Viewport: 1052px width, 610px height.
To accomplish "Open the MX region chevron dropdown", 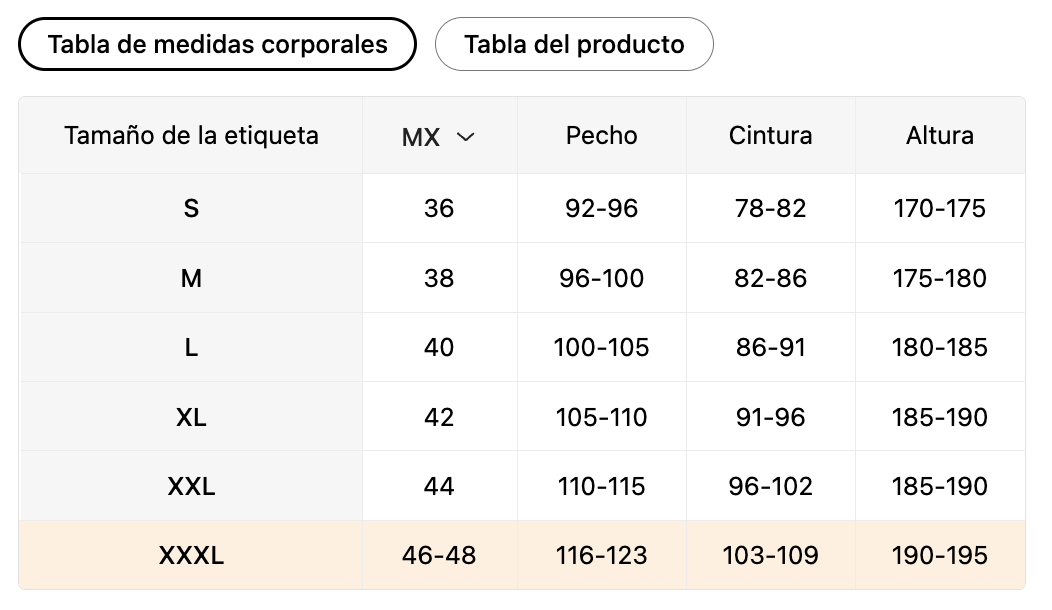I will (x=465, y=137).
